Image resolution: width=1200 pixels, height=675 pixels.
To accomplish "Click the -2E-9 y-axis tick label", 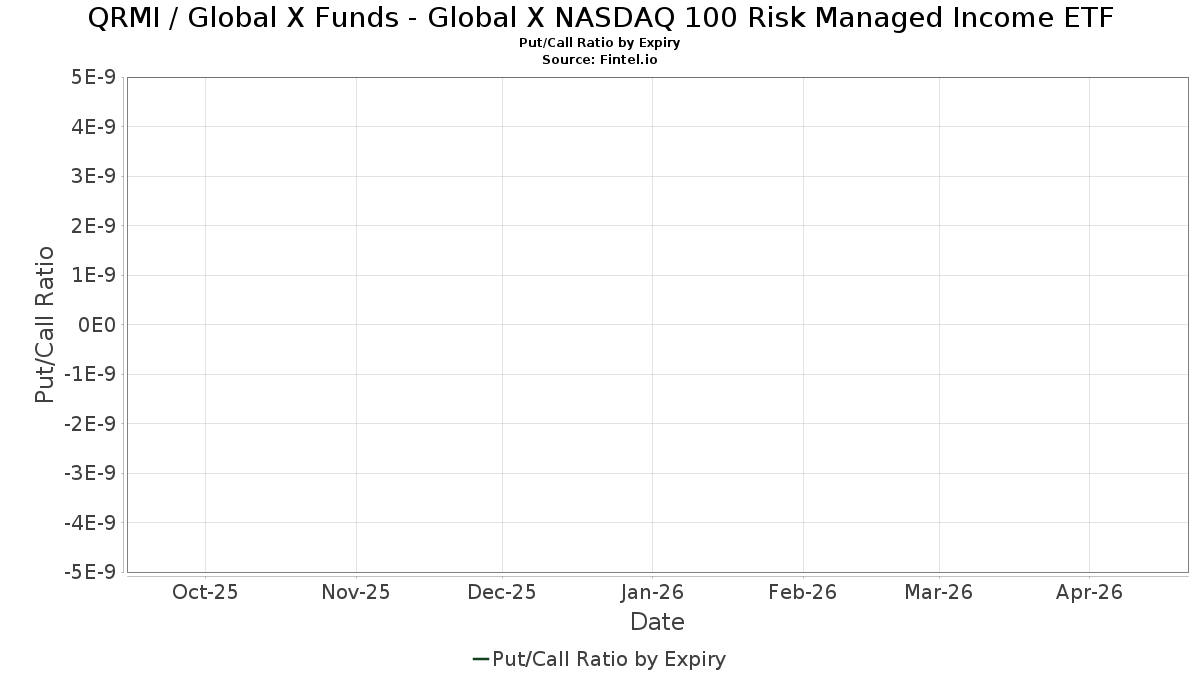I will click(91, 424).
